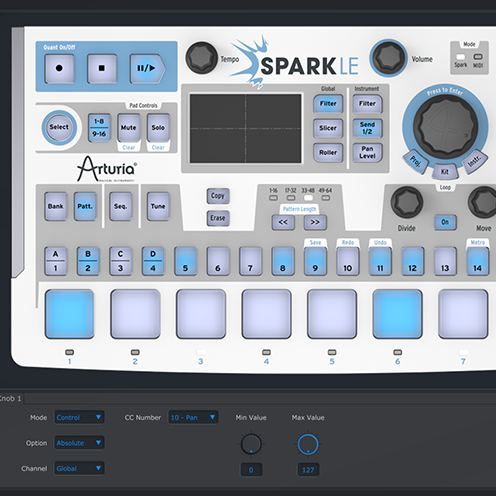The image size is (496, 496).
Task: Click the Instr. button under the jog dial
Action: 475,161
